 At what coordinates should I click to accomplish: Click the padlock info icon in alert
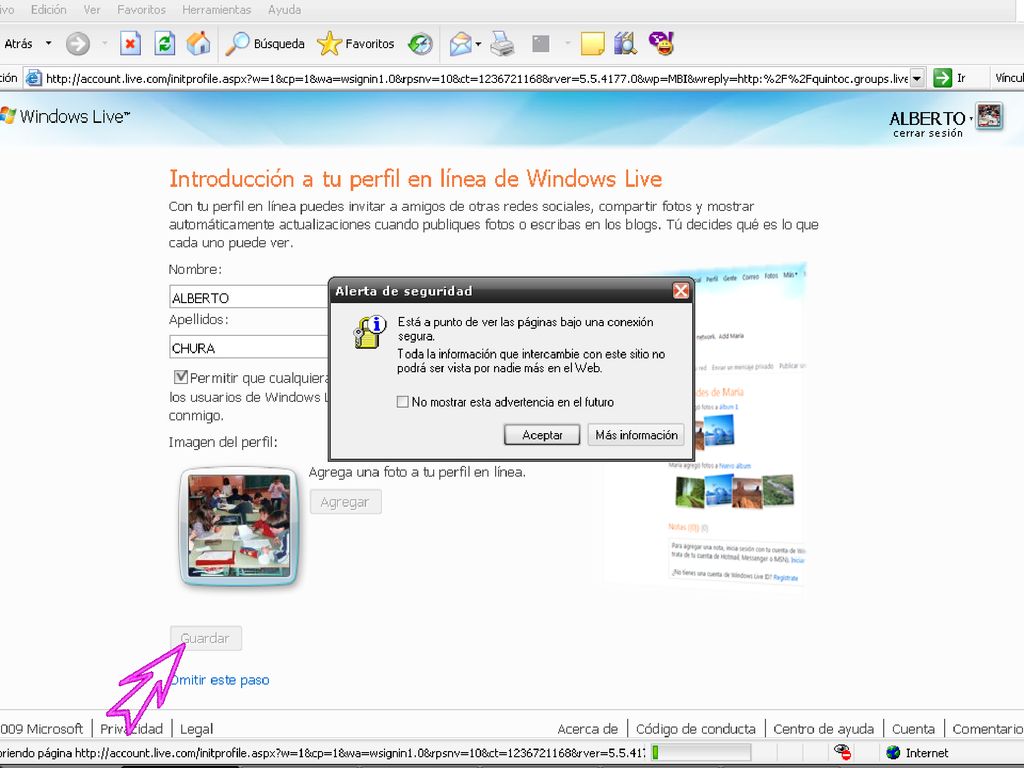[370, 332]
